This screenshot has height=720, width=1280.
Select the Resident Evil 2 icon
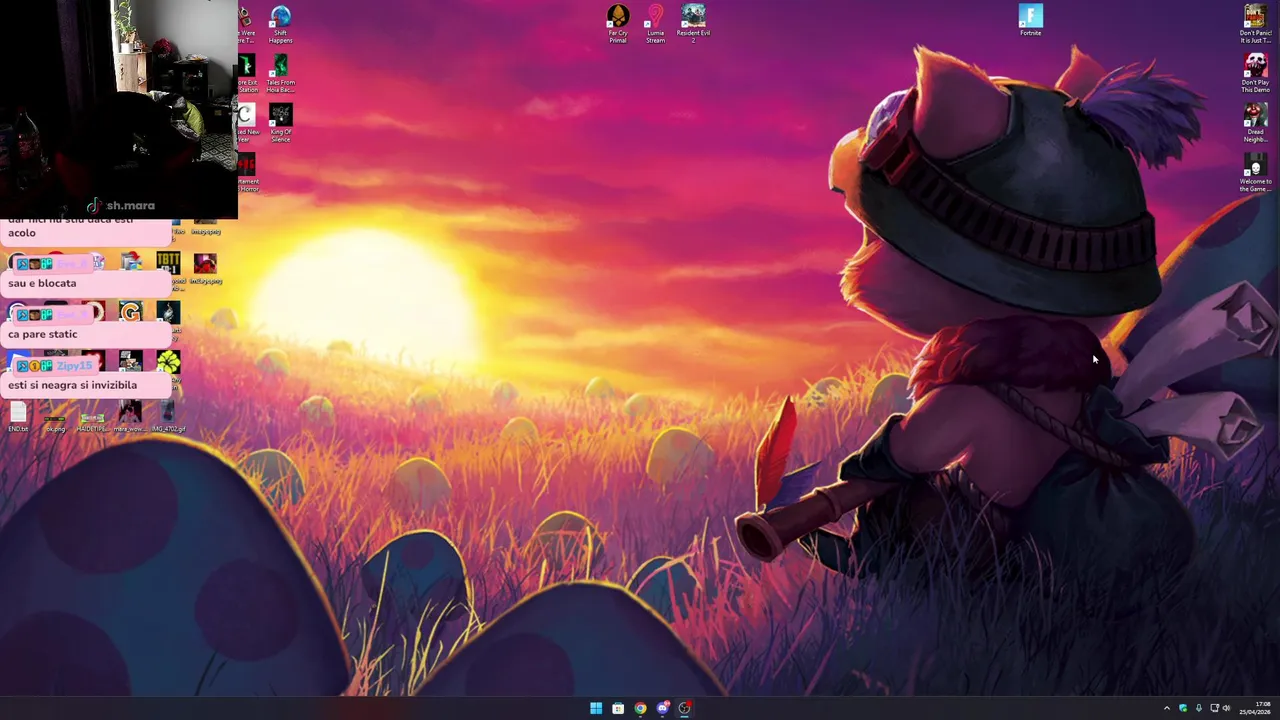coord(693,24)
